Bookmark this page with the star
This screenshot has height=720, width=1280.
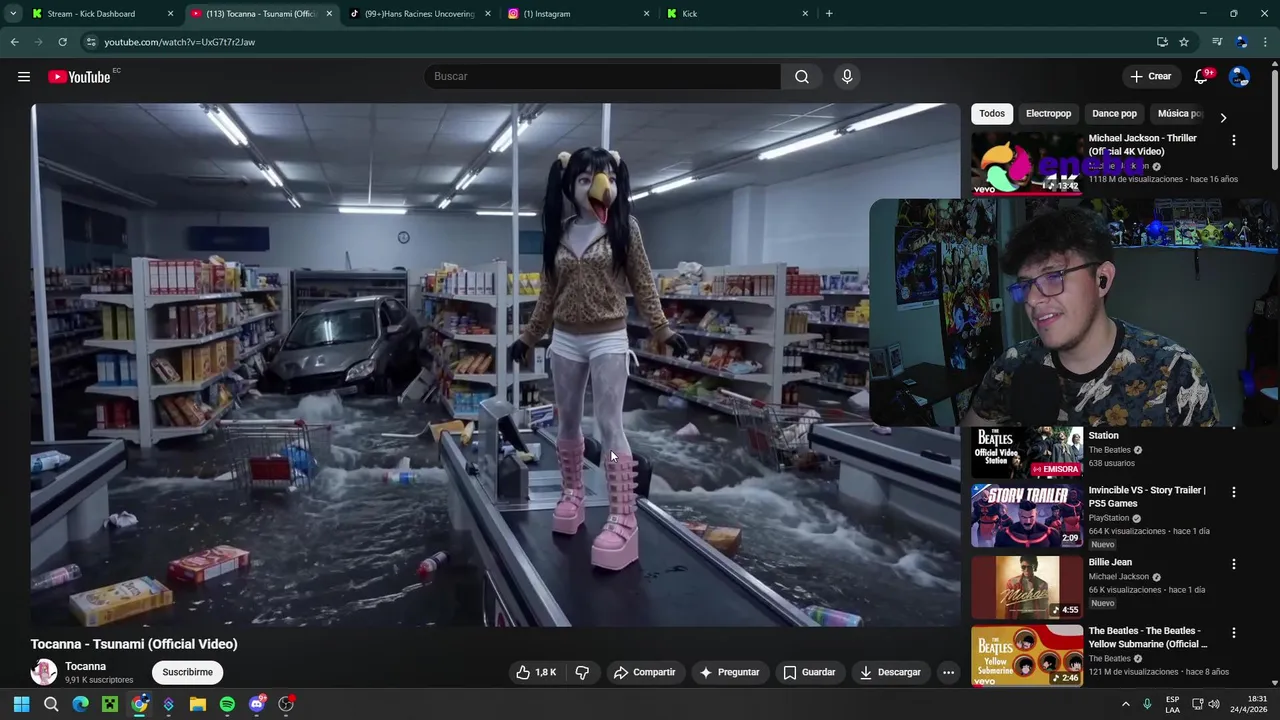pos(1184,42)
